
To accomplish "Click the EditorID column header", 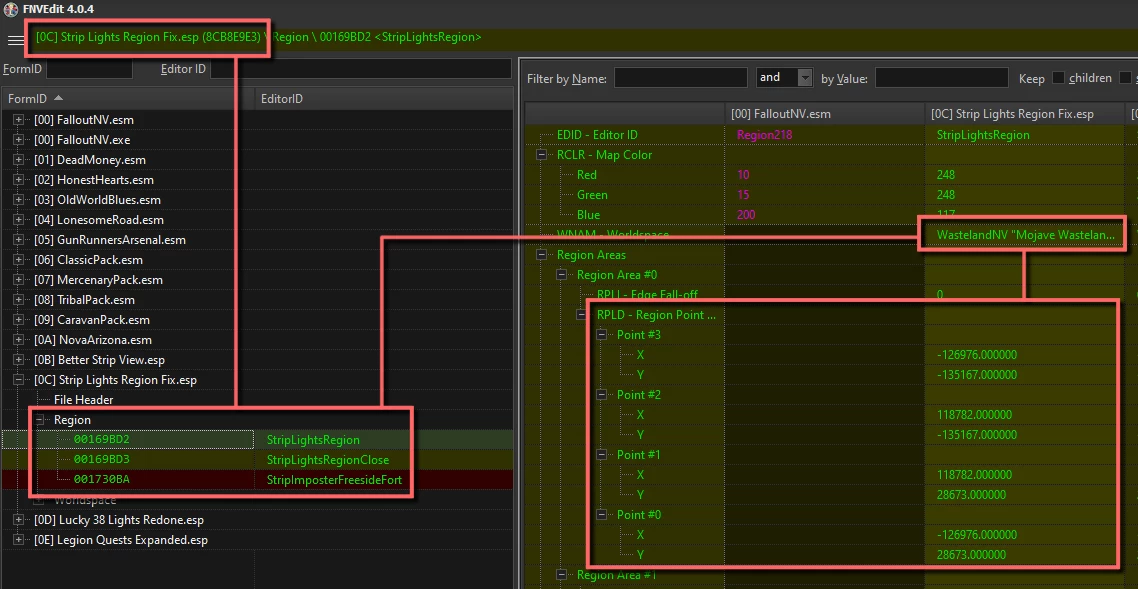I will tap(384, 99).
